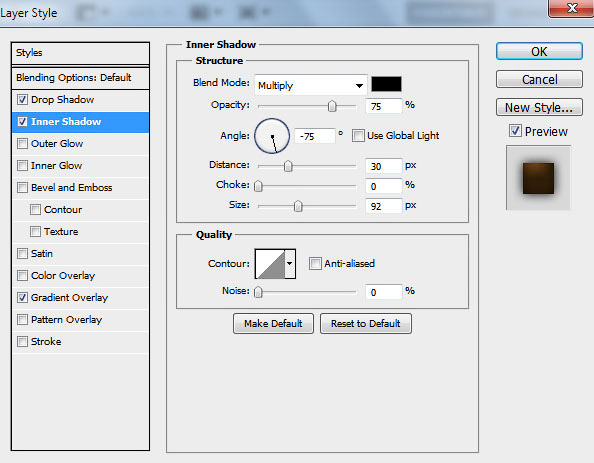This screenshot has width=594, height=463.
Task: Tick the Texture sub-option checkbox
Action: (x=35, y=232)
